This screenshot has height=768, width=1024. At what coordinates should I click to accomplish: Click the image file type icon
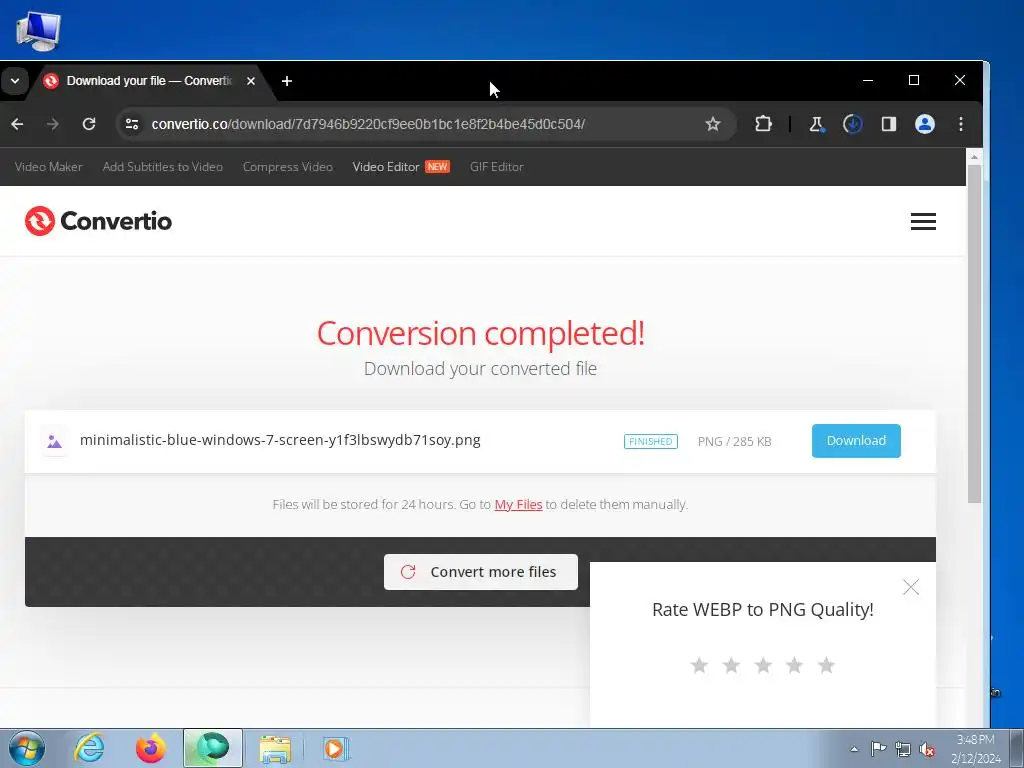click(x=55, y=441)
